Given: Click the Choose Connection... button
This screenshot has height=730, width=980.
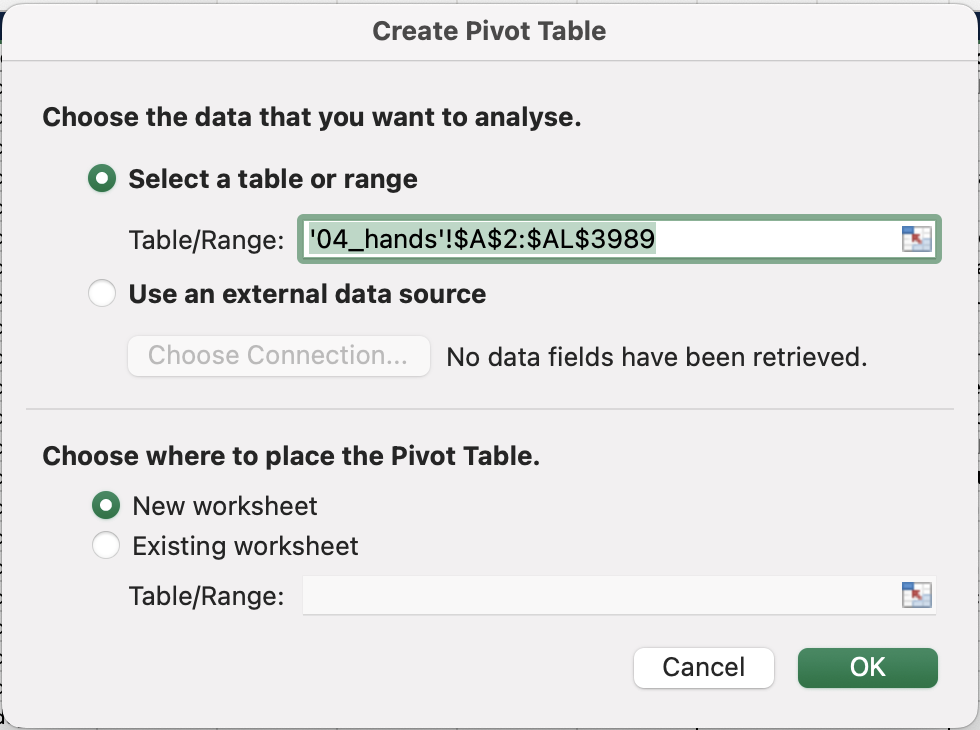Looking at the screenshot, I should (279, 356).
